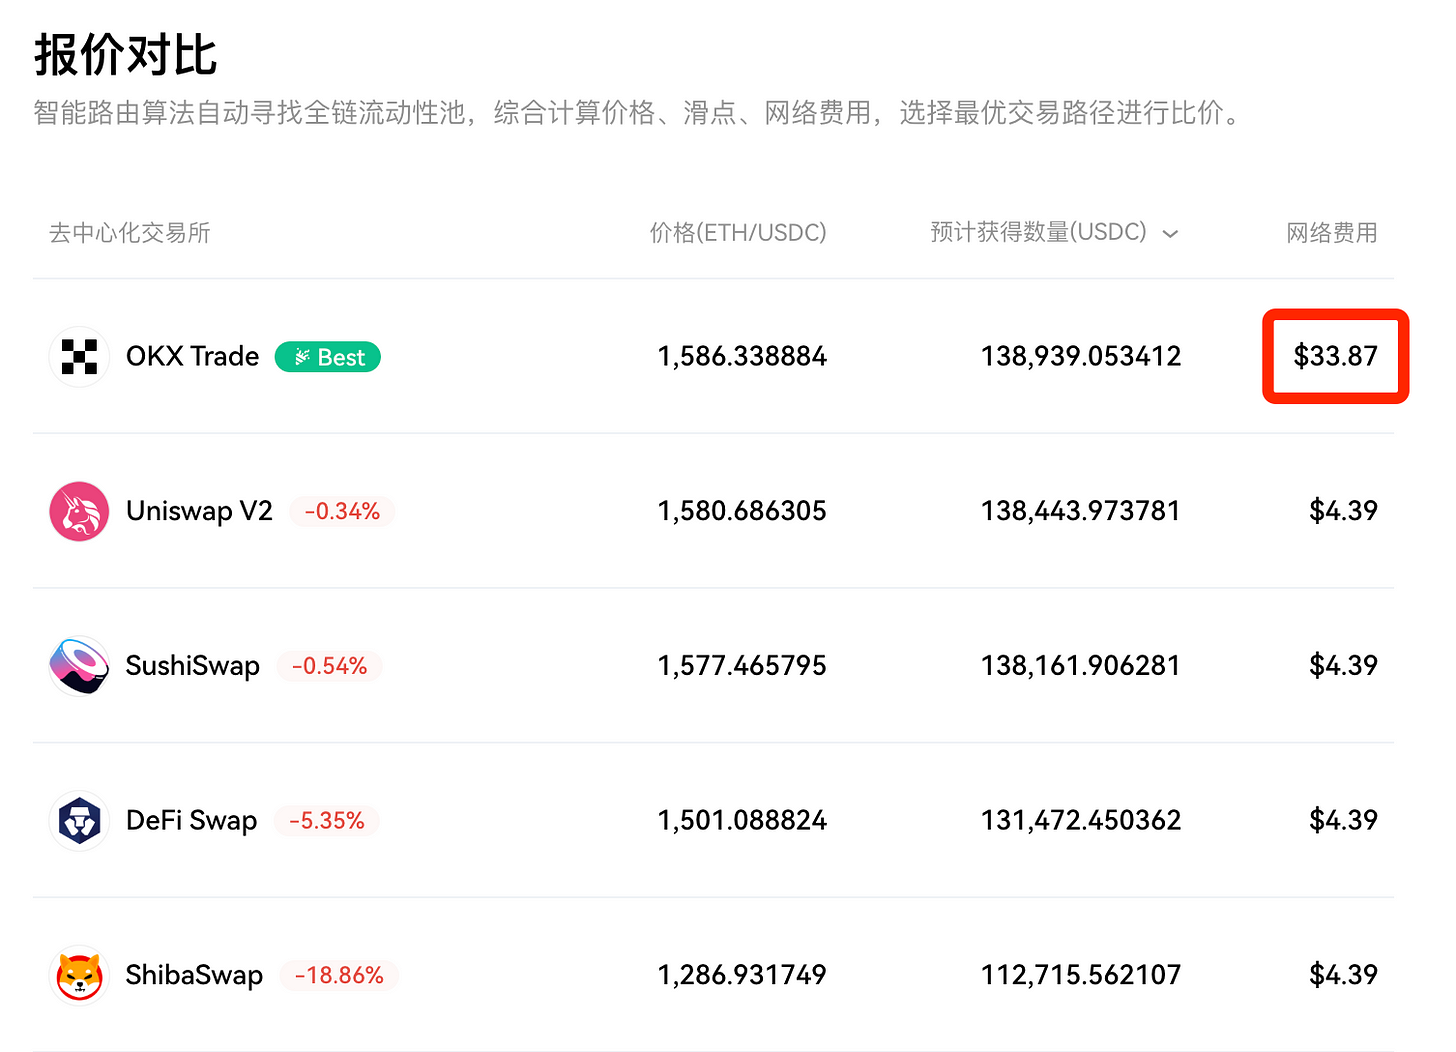Screen dimensions: 1456x1052
Task: Click amount 138,939.053412 for OKX Trade
Action: [x=1081, y=356]
